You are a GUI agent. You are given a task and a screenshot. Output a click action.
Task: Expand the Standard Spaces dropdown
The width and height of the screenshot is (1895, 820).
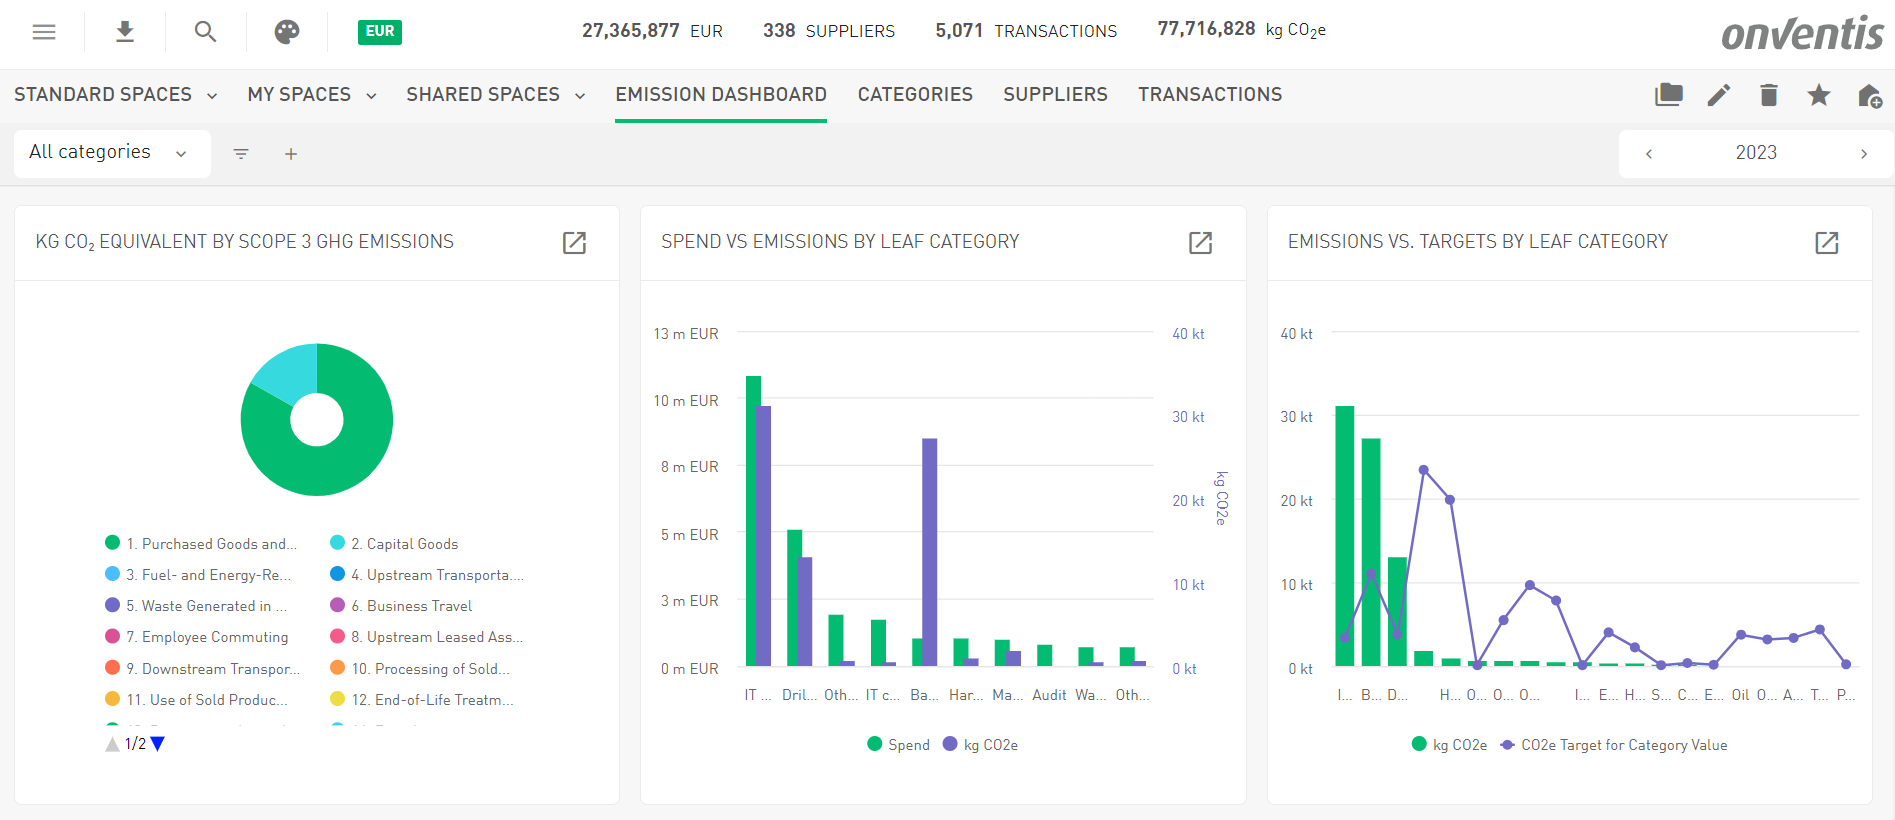click(x=115, y=95)
